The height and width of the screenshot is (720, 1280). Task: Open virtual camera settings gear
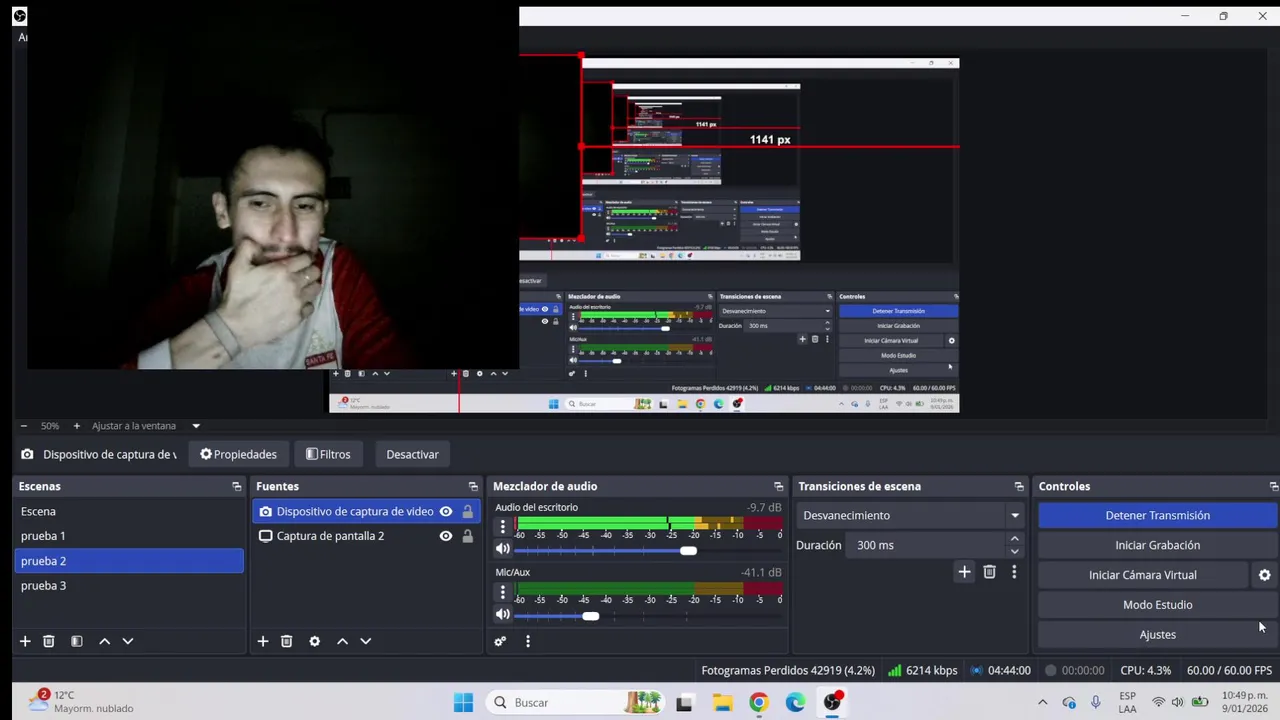coord(1264,575)
